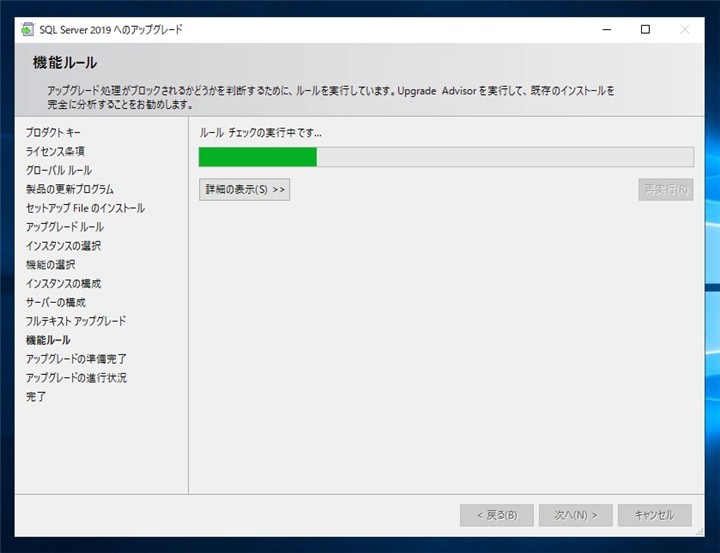The height and width of the screenshot is (553, 720).
Task: Select the アップグレードの進行状況 step
Action: [76, 377]
